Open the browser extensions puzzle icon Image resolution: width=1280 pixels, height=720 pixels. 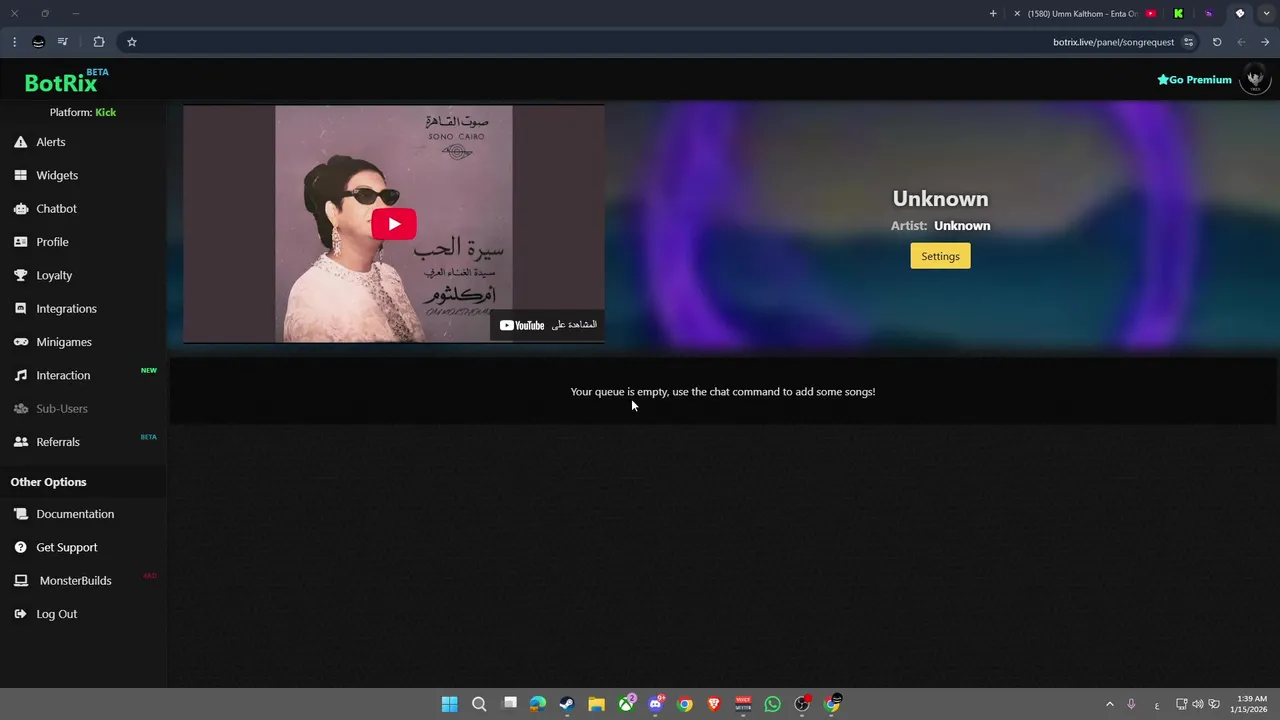(x=98, y=42)
